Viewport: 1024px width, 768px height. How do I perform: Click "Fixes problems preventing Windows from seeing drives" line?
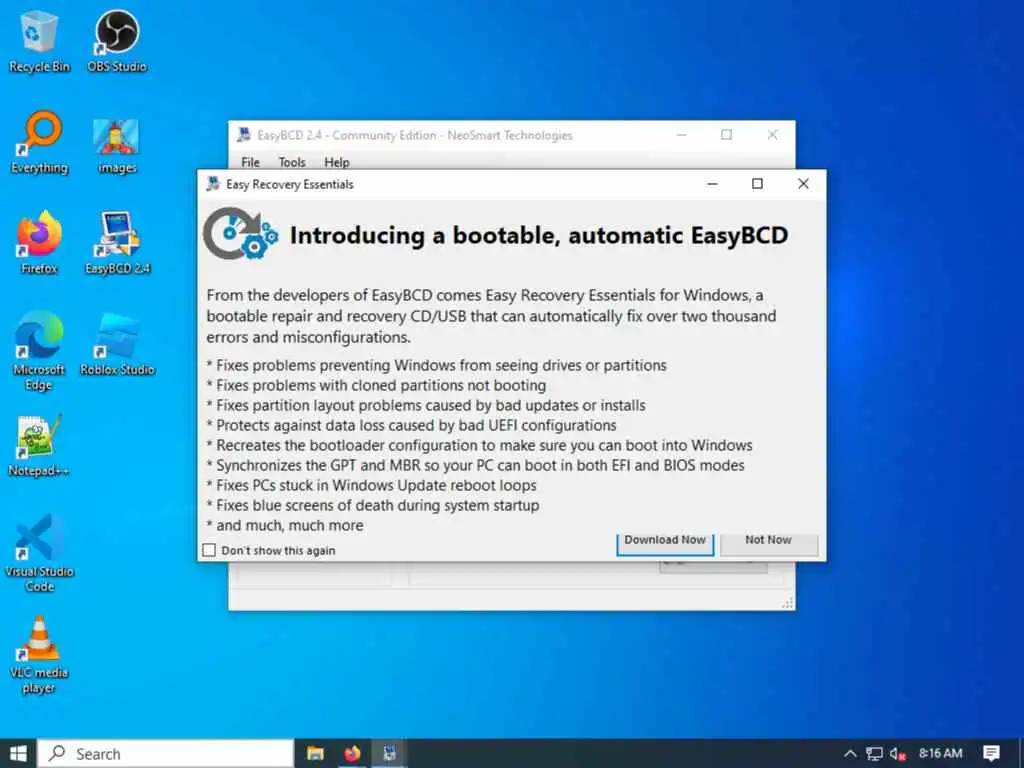pyautogui.click(x=436, y=365)
